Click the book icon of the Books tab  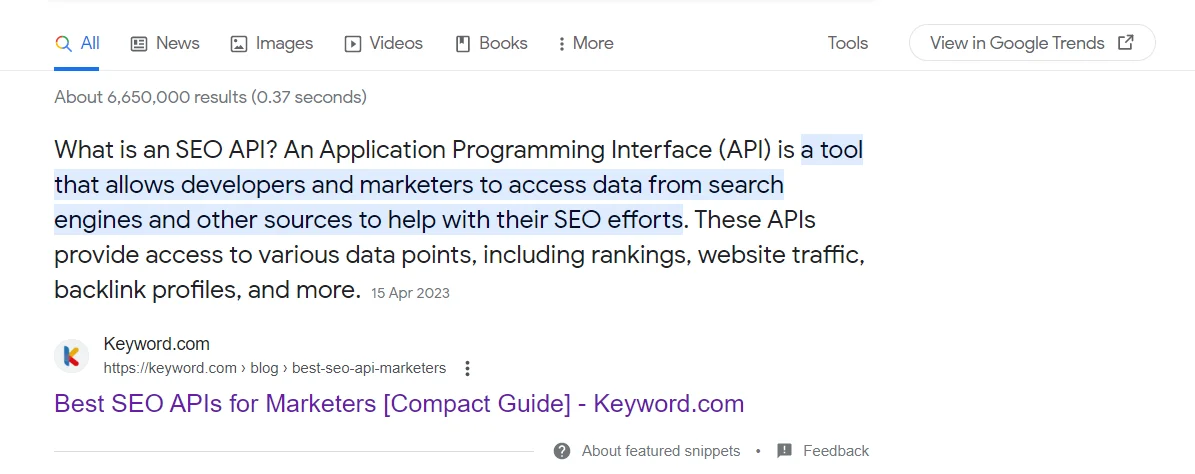point(463,44)
